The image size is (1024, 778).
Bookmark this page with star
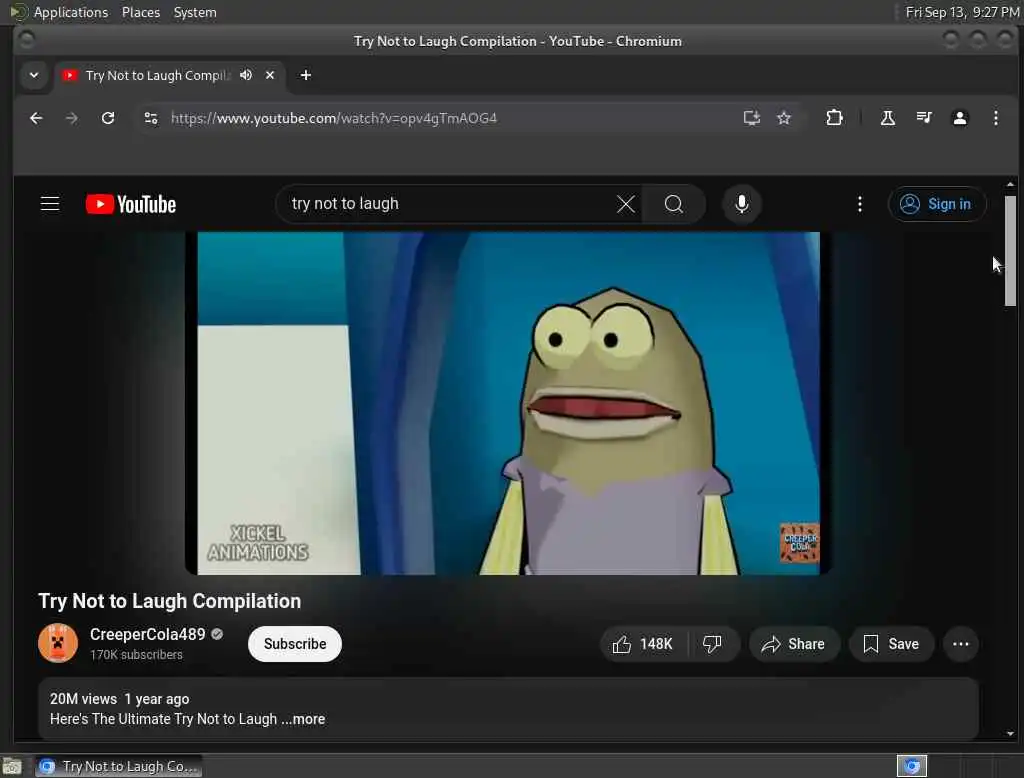[x=784, y=118]
